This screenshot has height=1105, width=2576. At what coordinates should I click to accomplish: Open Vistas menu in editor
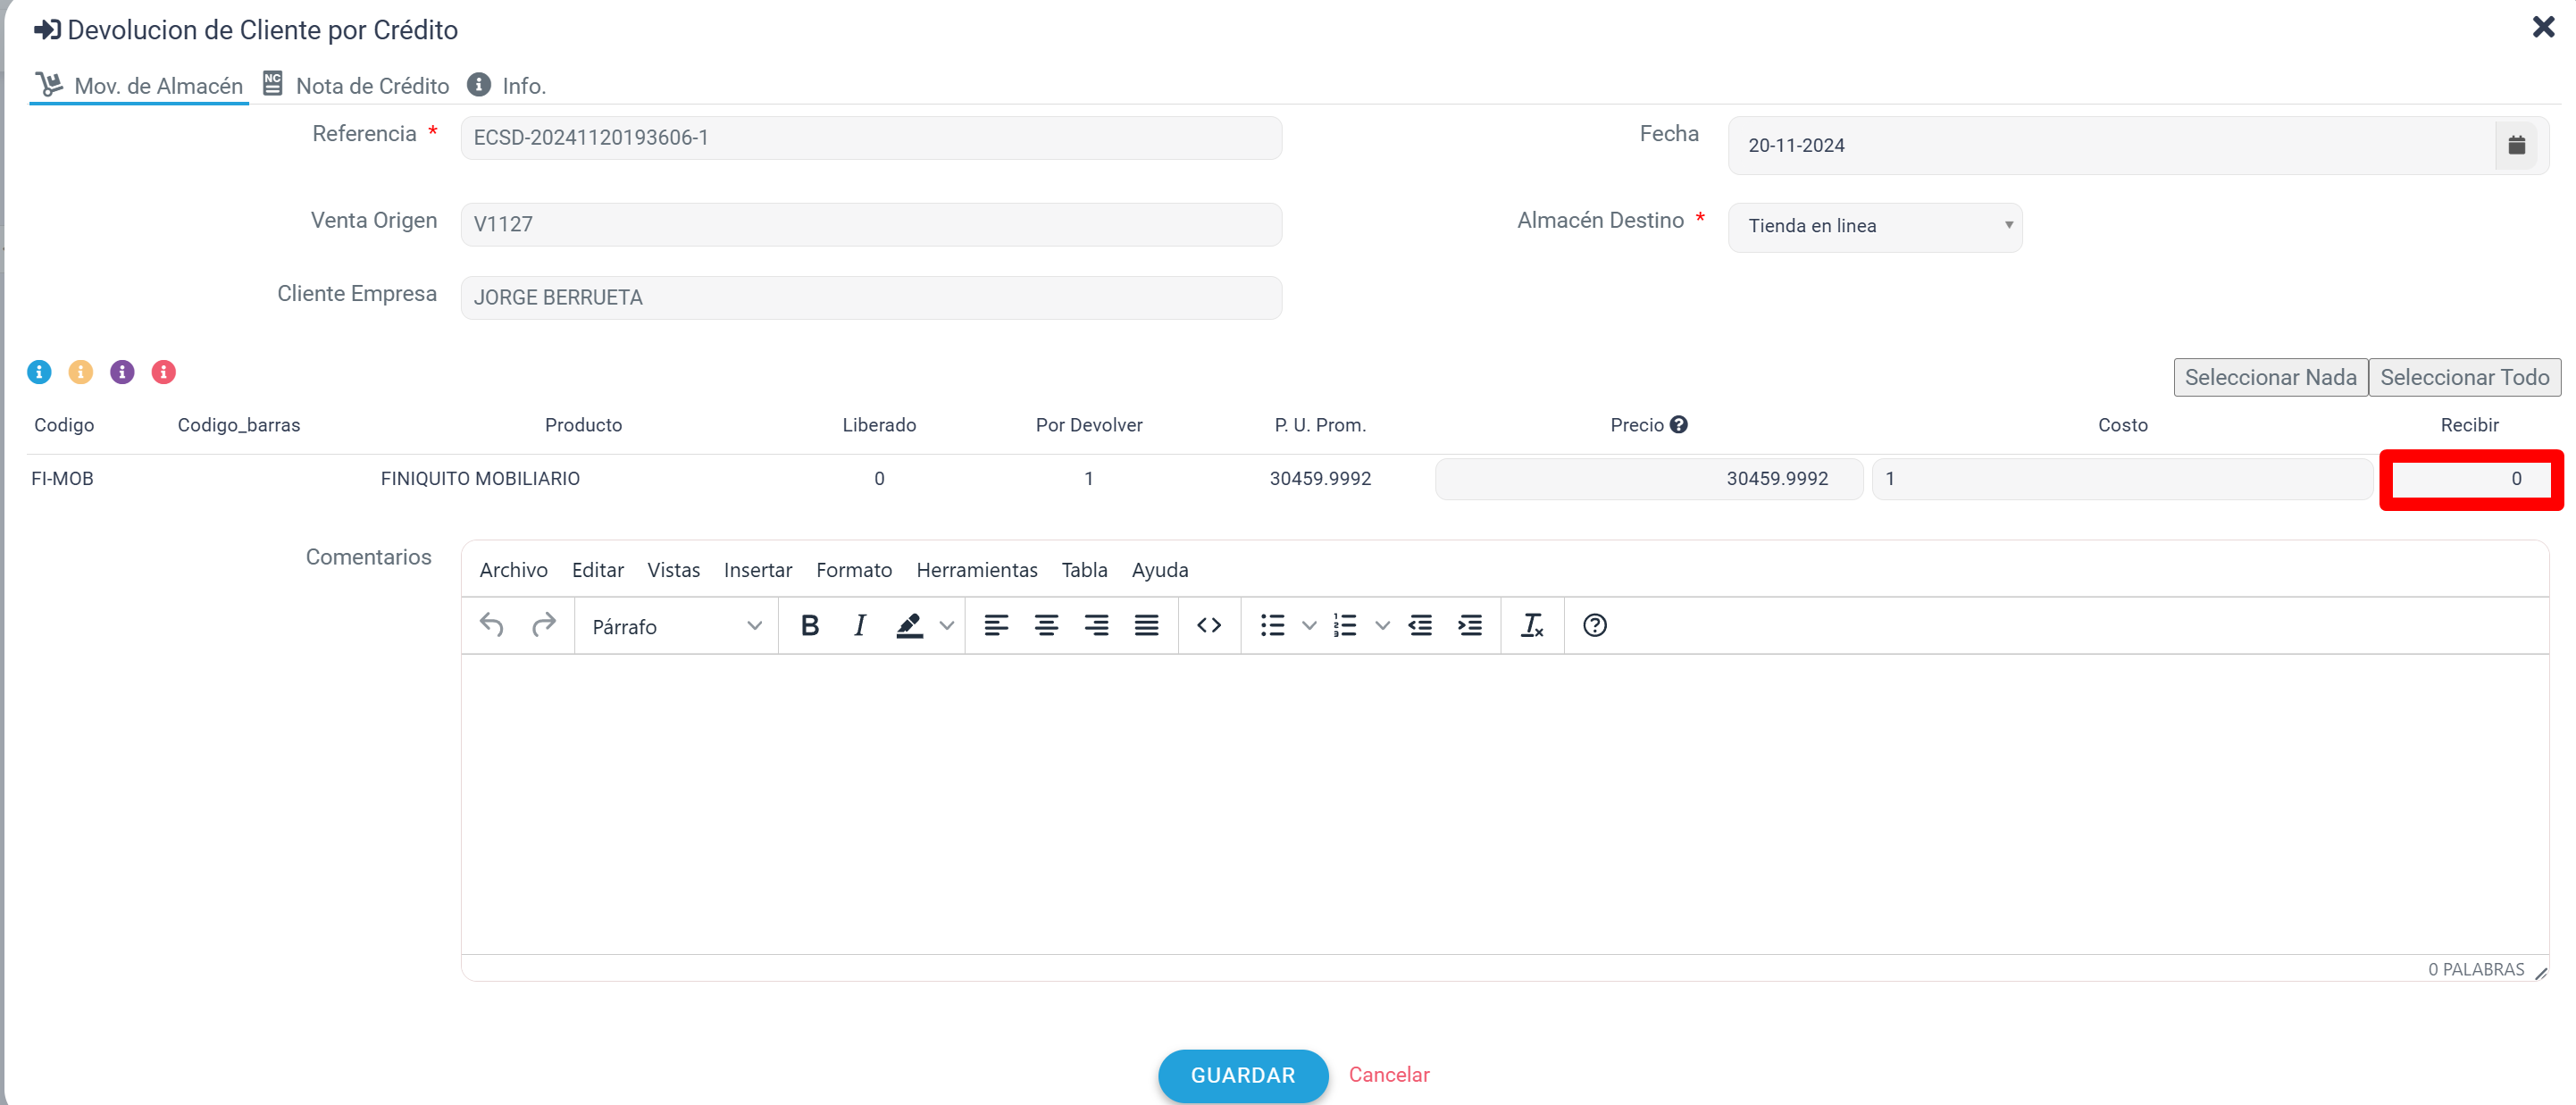[673, 570]
